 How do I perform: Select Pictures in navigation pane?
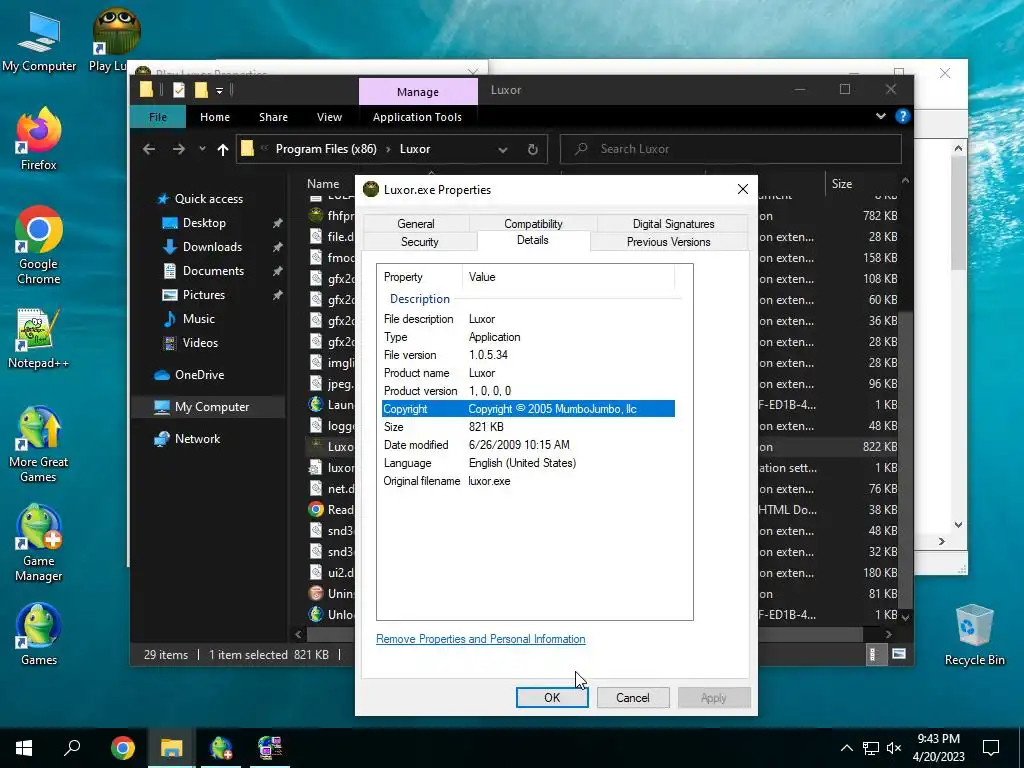pyautogui.click(x=203, y=295)
